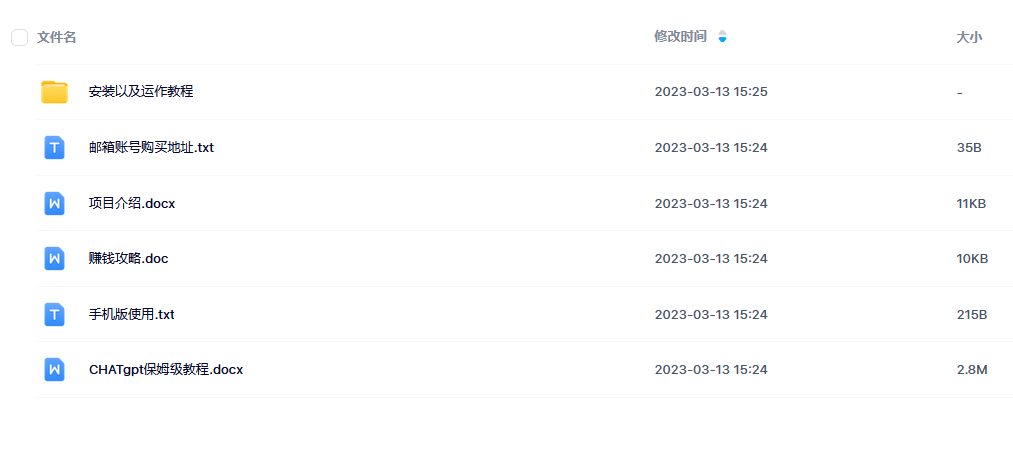This screenshot has width=1013, height=455.
Task: Sort files by the 大小 column header
Action: (x=969, y=37)
